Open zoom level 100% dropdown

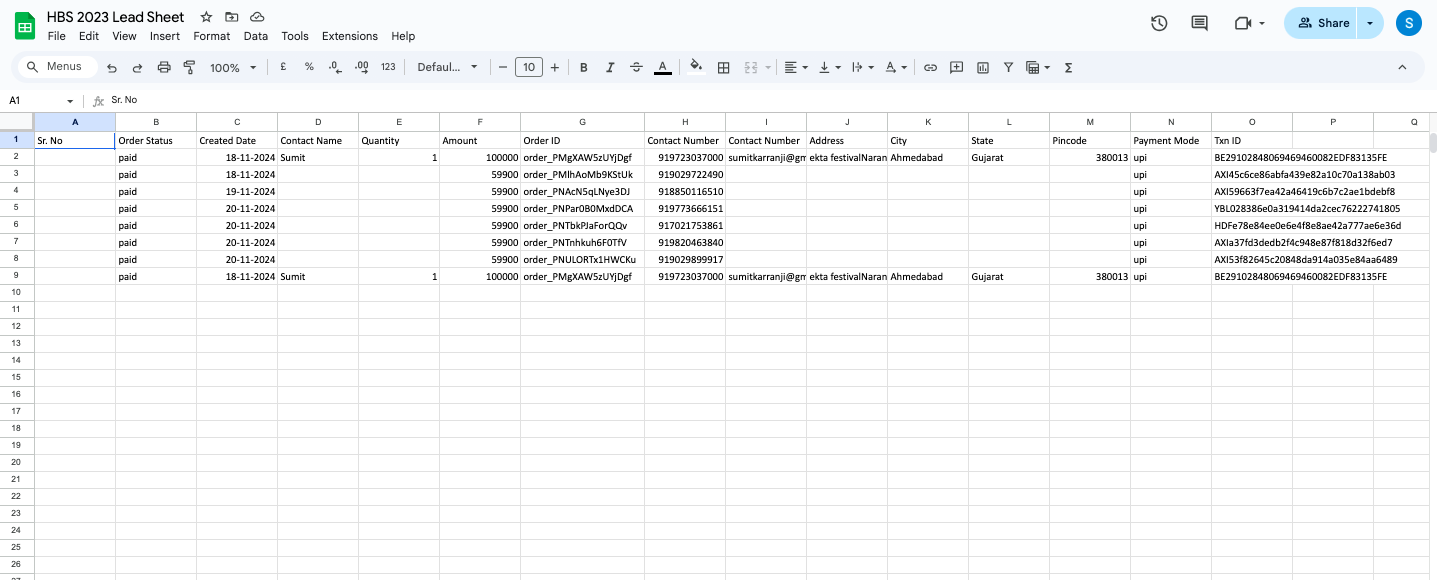(x=232, y=67)
